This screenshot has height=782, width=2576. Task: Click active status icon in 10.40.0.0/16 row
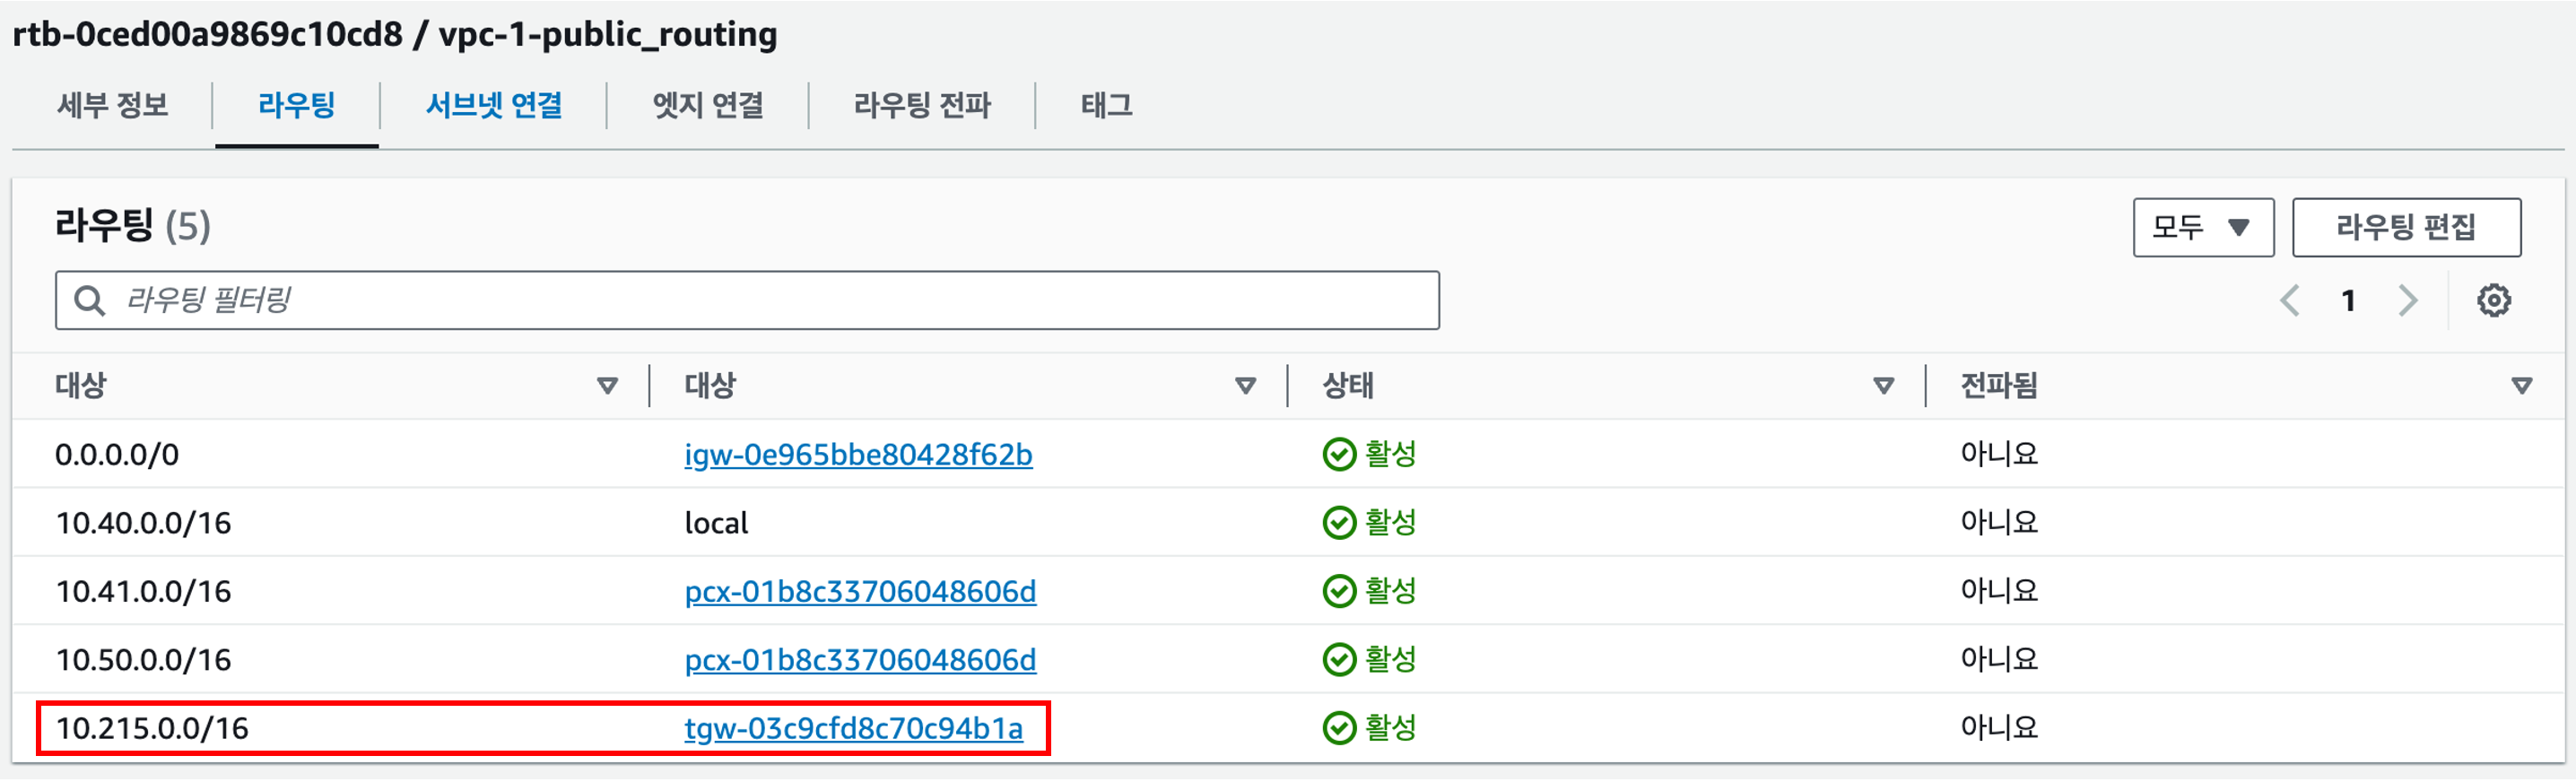(x=1339, y=523)
